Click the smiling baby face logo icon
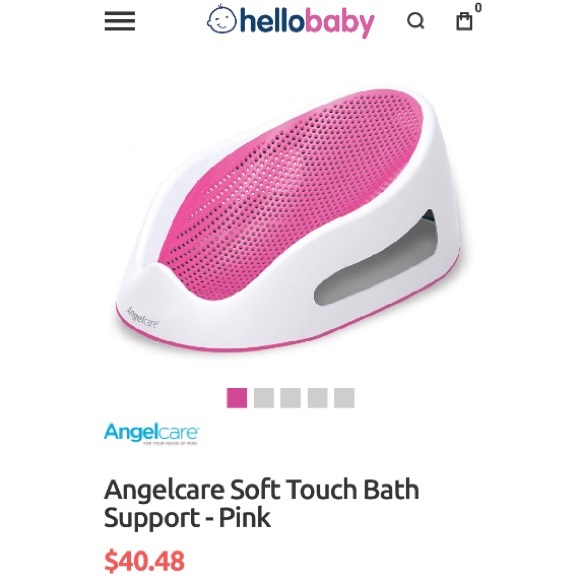Screen dimensions: 580x580 pos(221,19)
